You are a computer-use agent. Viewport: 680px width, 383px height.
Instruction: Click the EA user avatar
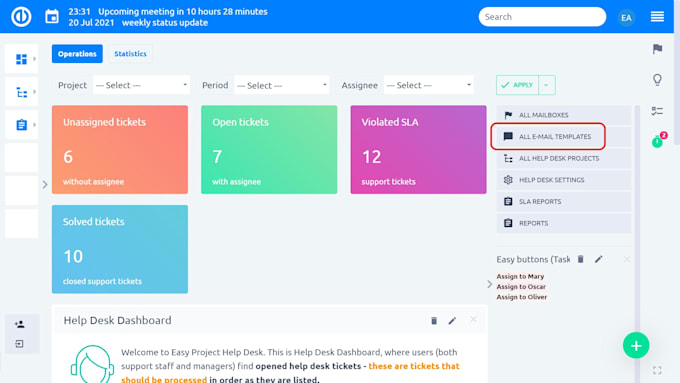click(x=626, y=17)
